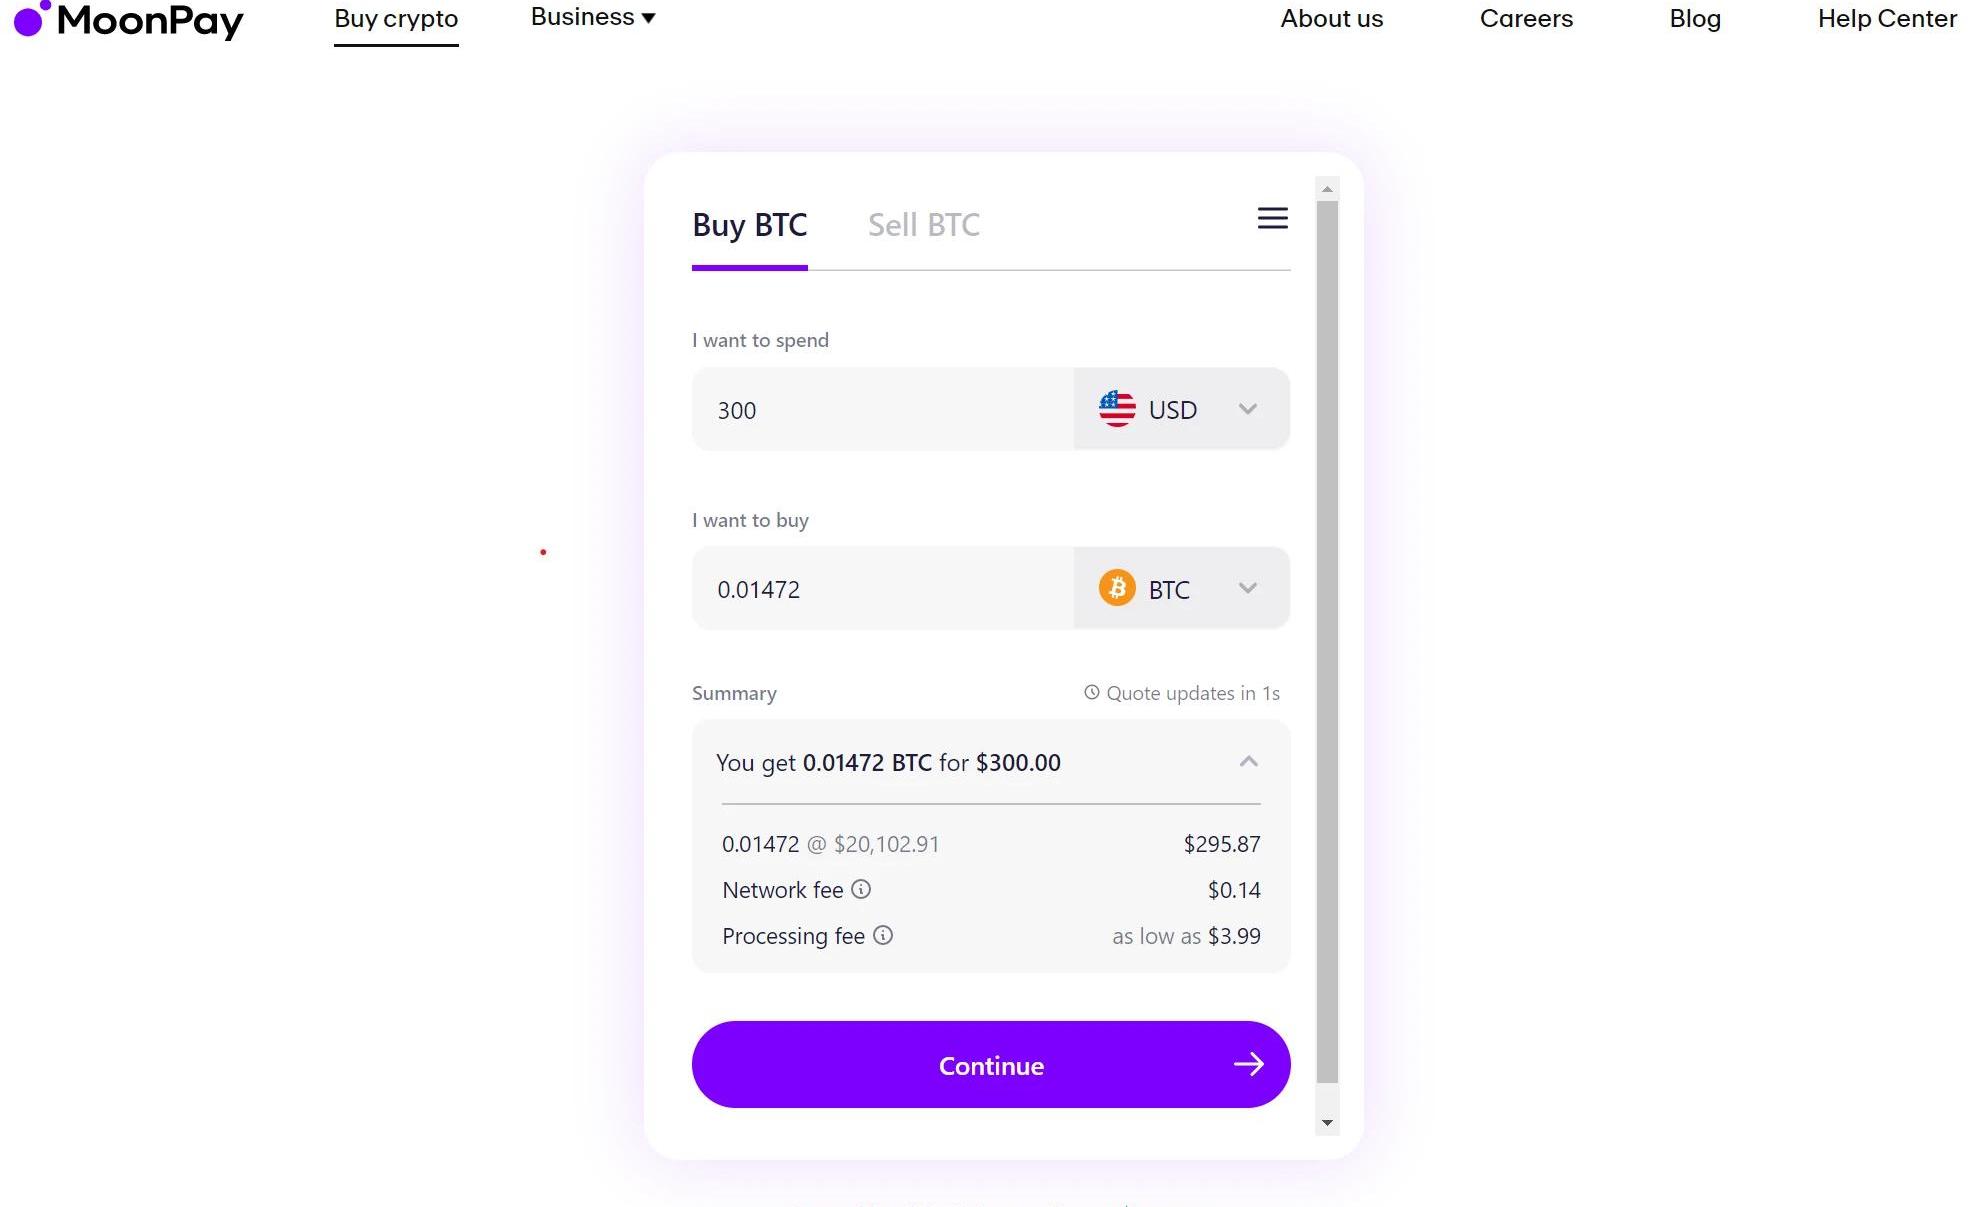Go to the Help Center link
1974x1207 pixels.
(x=1887, y=19)
